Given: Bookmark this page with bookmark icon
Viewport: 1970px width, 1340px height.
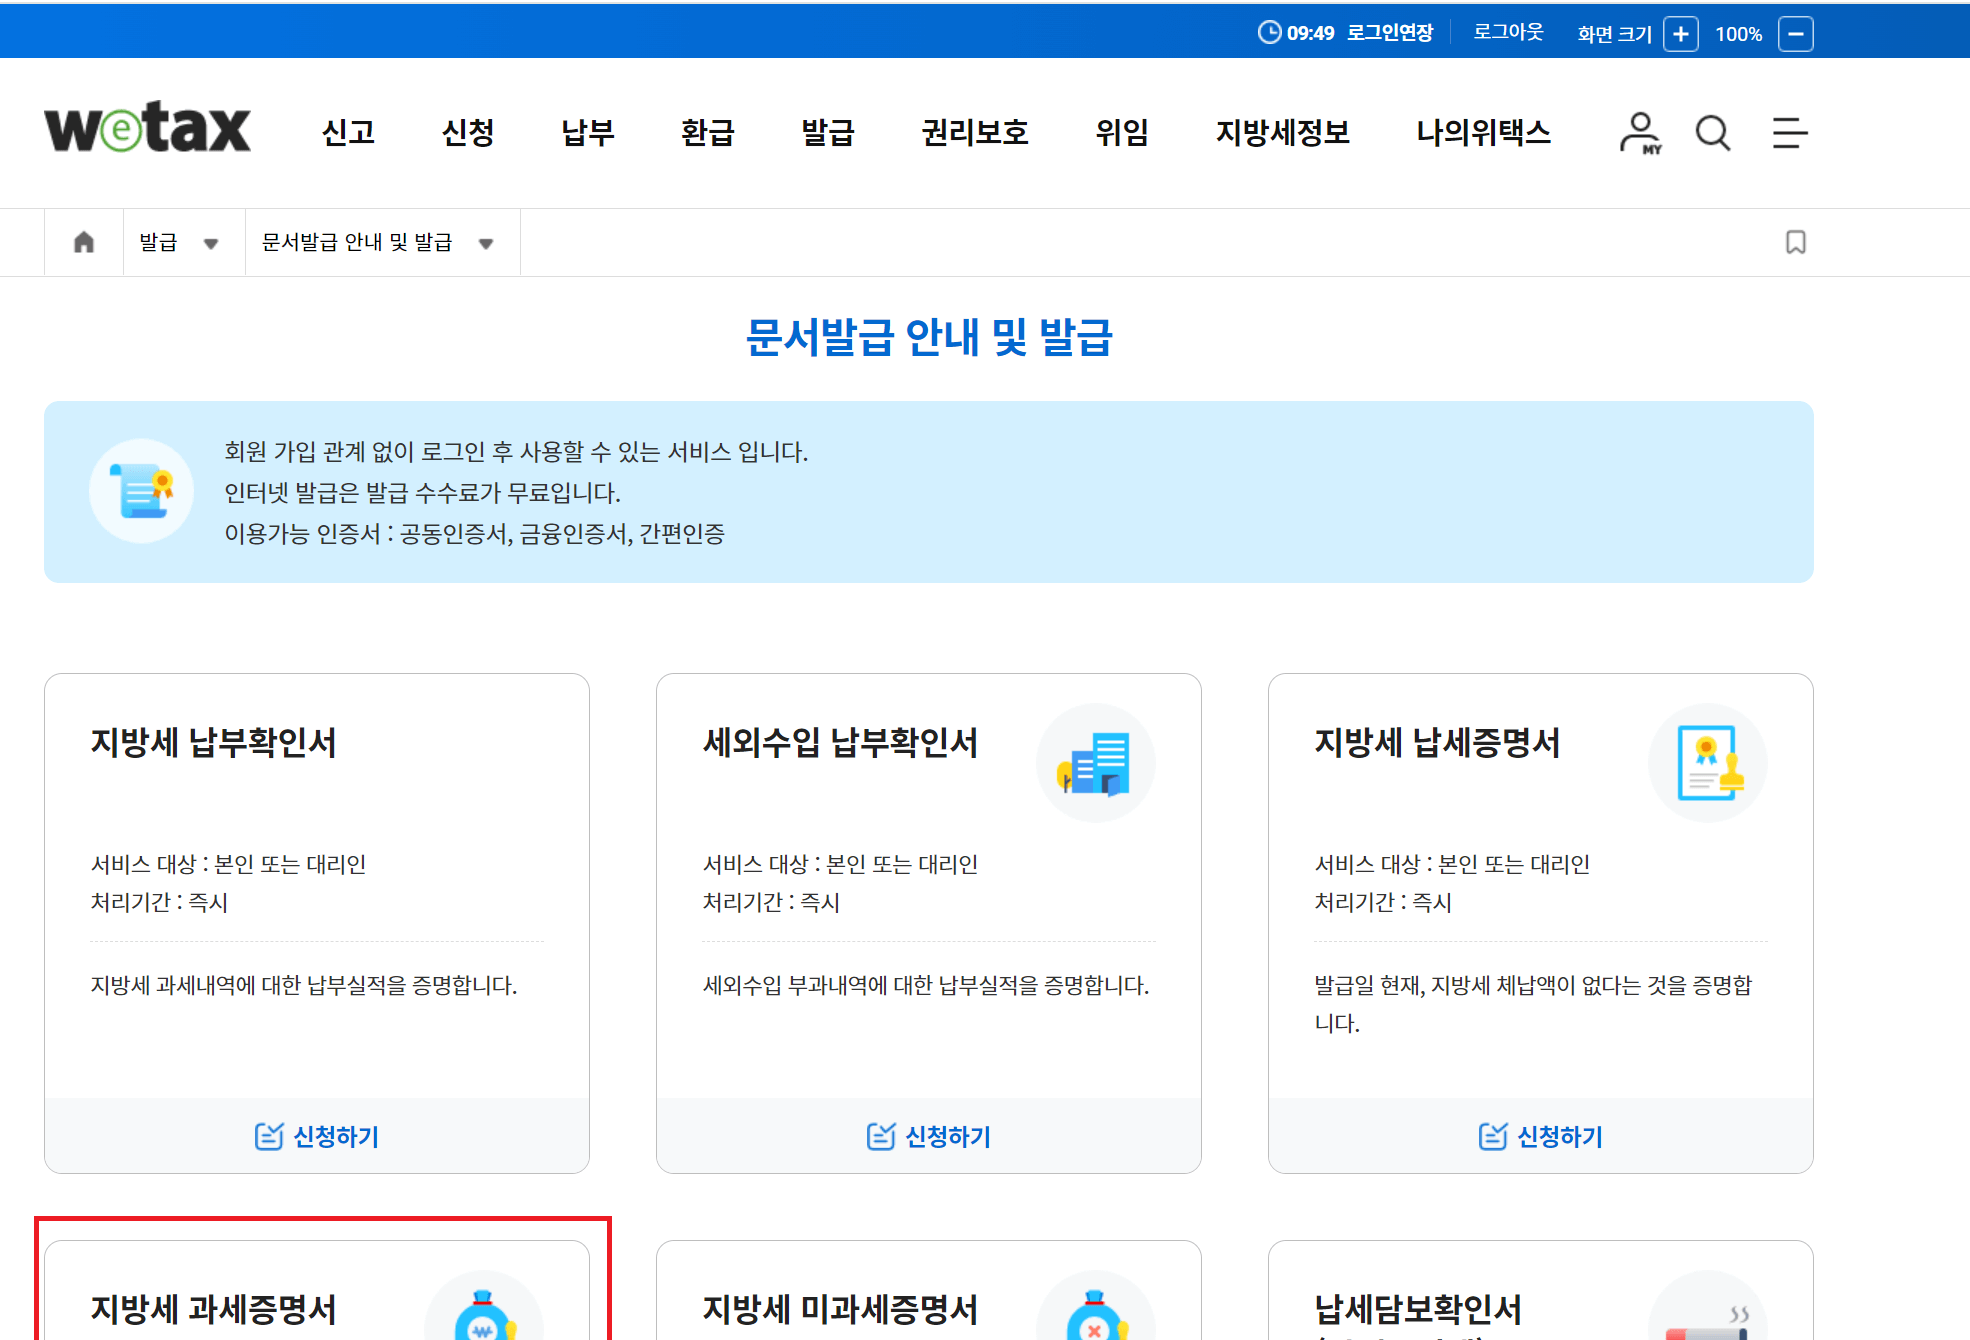Looking at the screenshot, I should point(1796,242).
